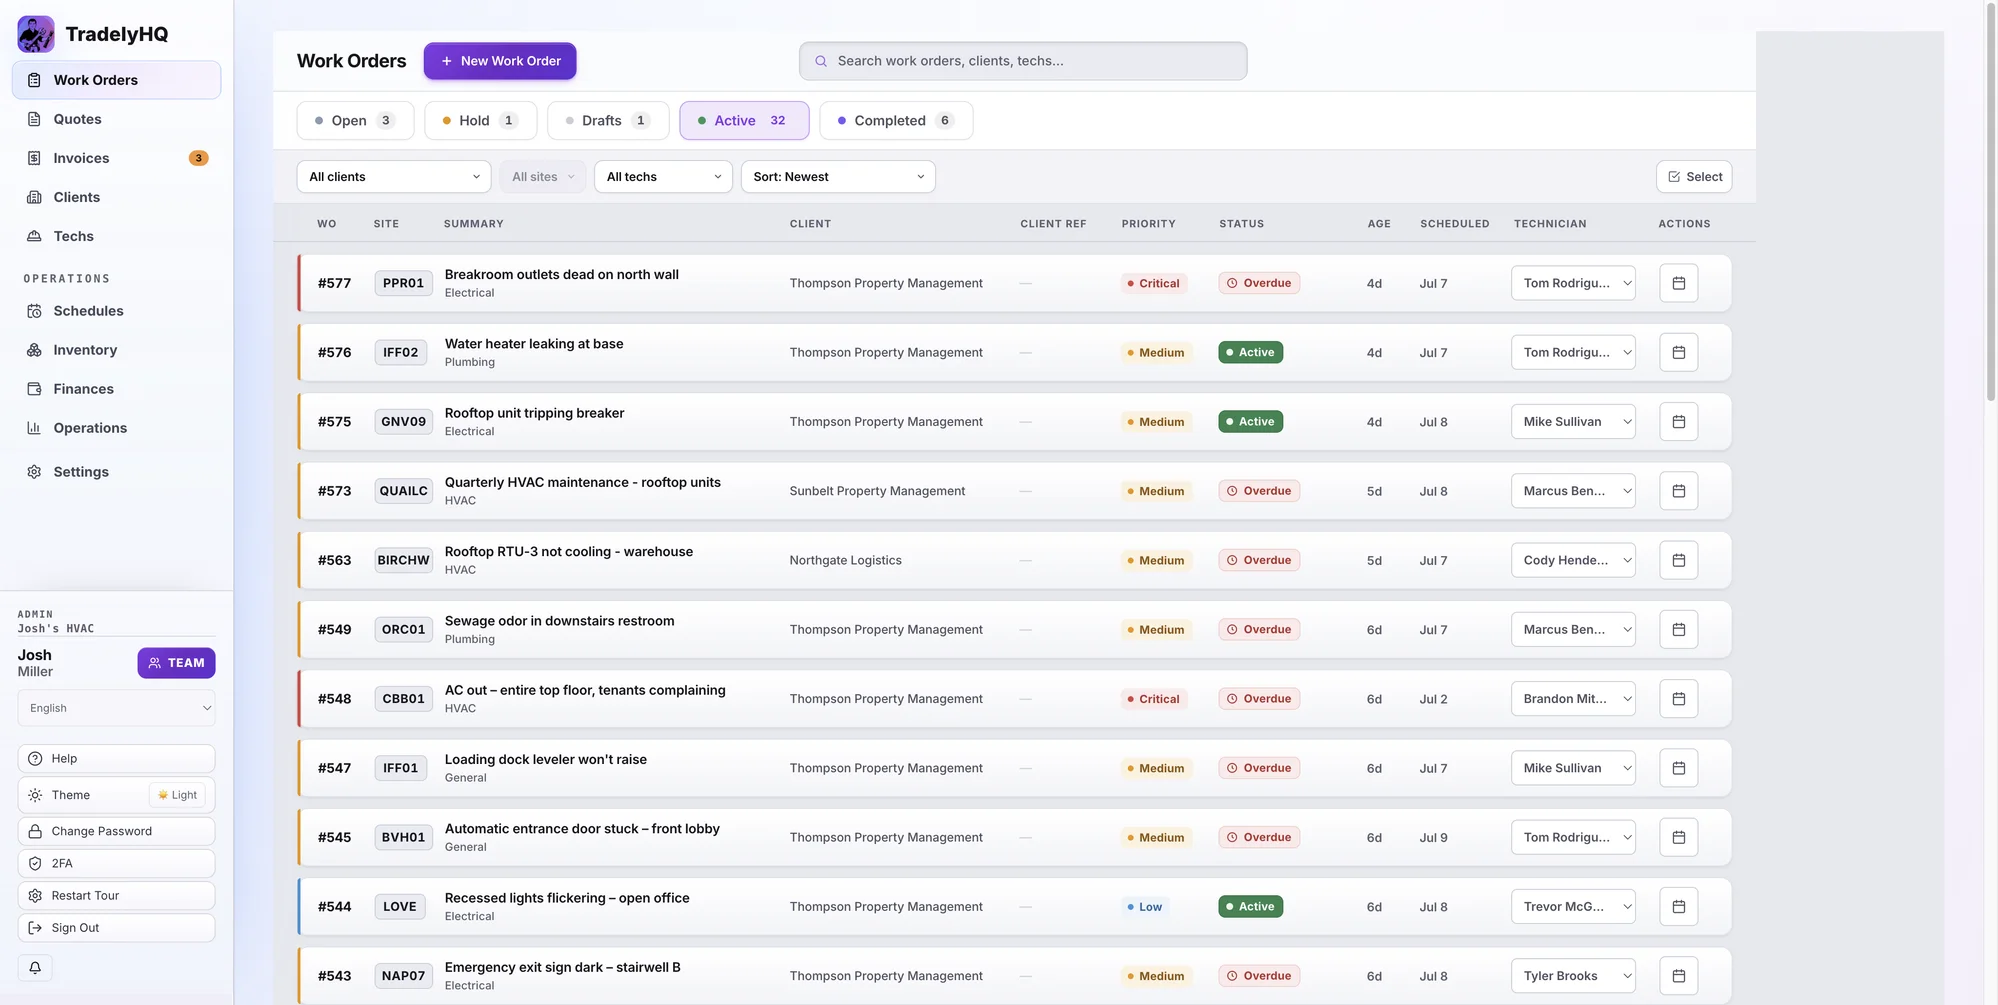Toggle the Light theme switch
Viewport: 1998px width, 1005px height.
[177, 795]
